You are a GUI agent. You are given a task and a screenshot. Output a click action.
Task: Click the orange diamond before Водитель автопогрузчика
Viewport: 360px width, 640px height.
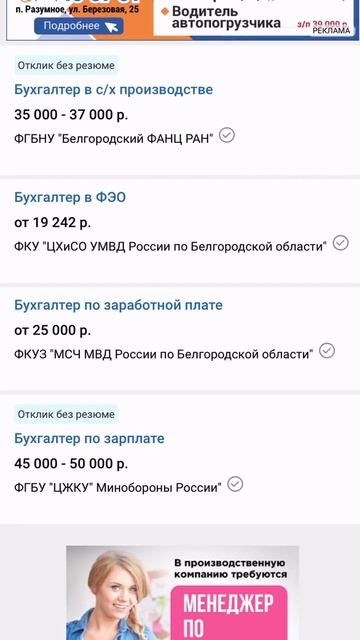(x=164, y=12)
